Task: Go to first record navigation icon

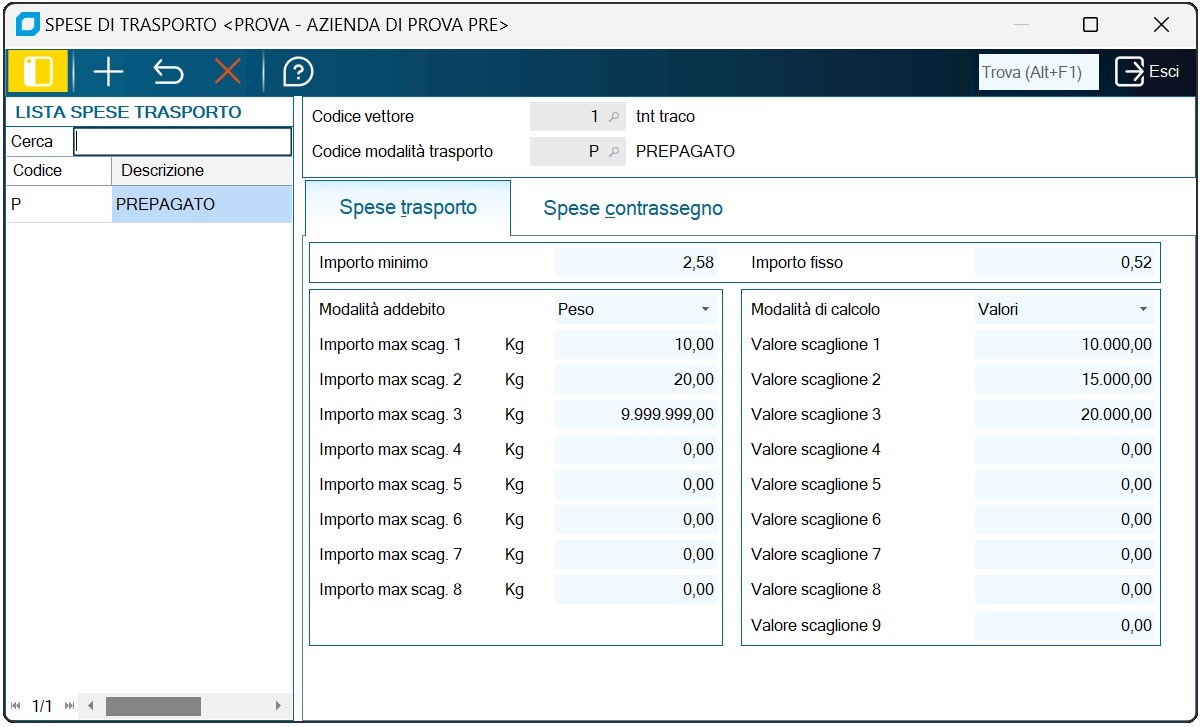Action: tap(16, 706)
